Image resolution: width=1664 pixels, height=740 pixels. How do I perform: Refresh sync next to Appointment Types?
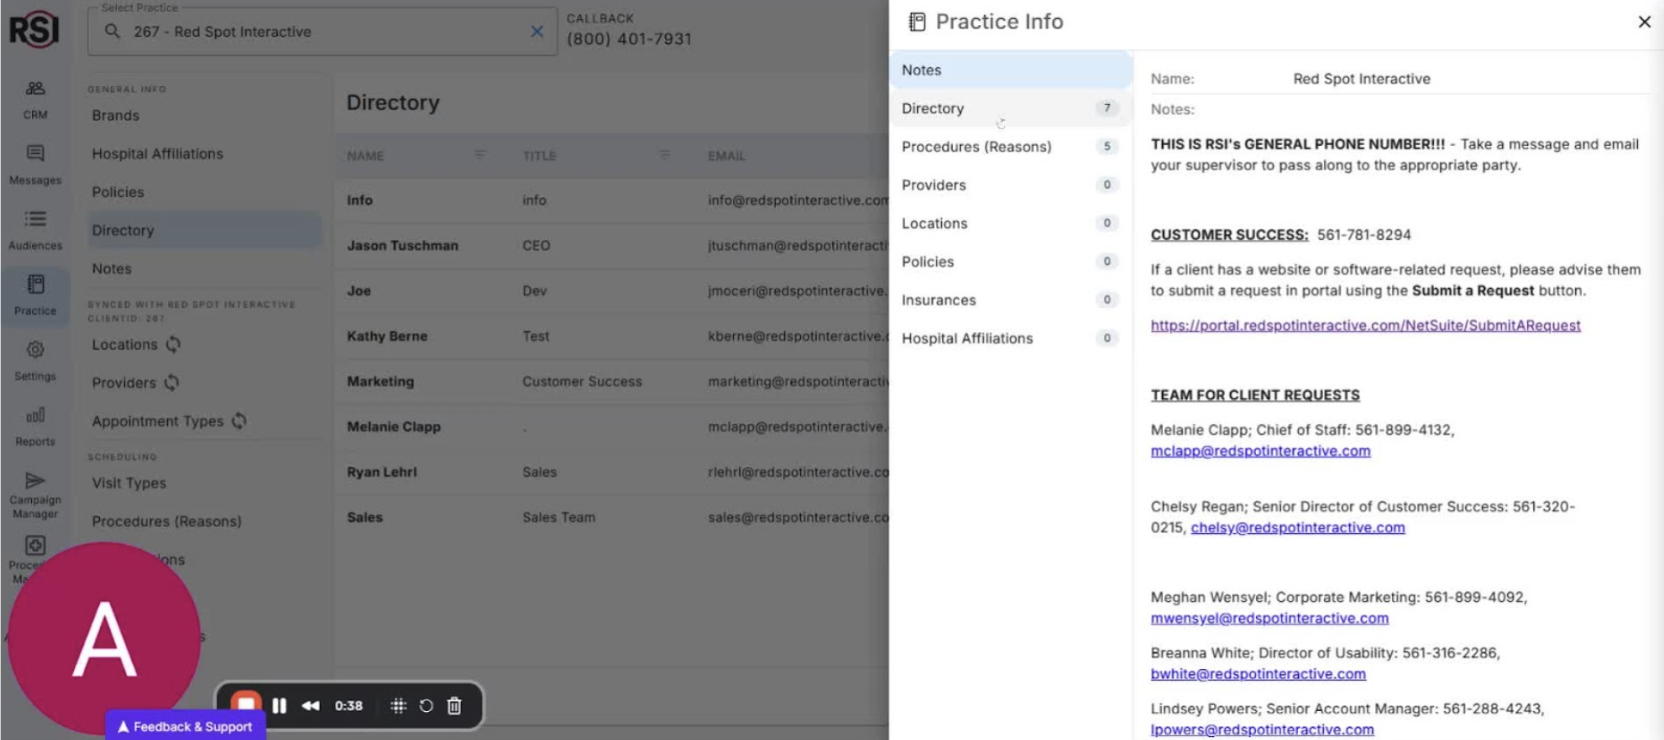pos(239,421)
